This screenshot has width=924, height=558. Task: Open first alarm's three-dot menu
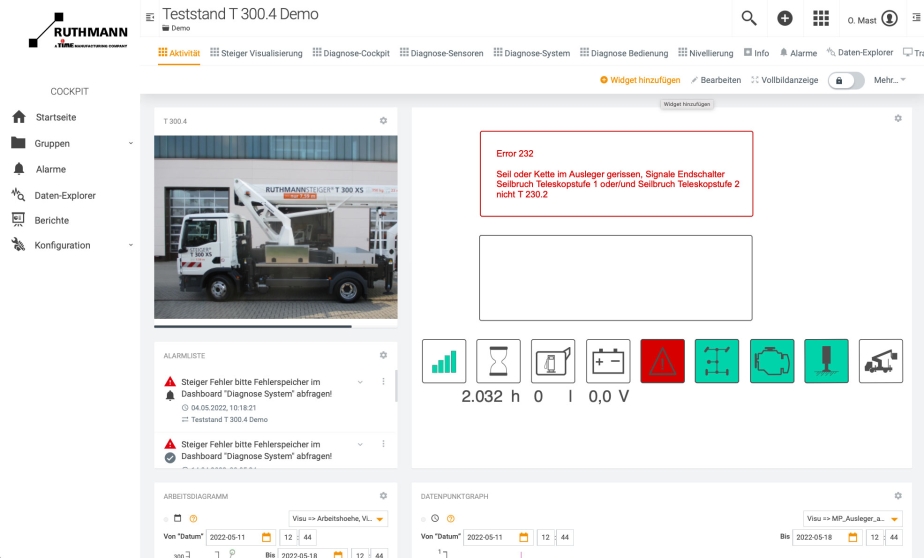tap(383, 382)
